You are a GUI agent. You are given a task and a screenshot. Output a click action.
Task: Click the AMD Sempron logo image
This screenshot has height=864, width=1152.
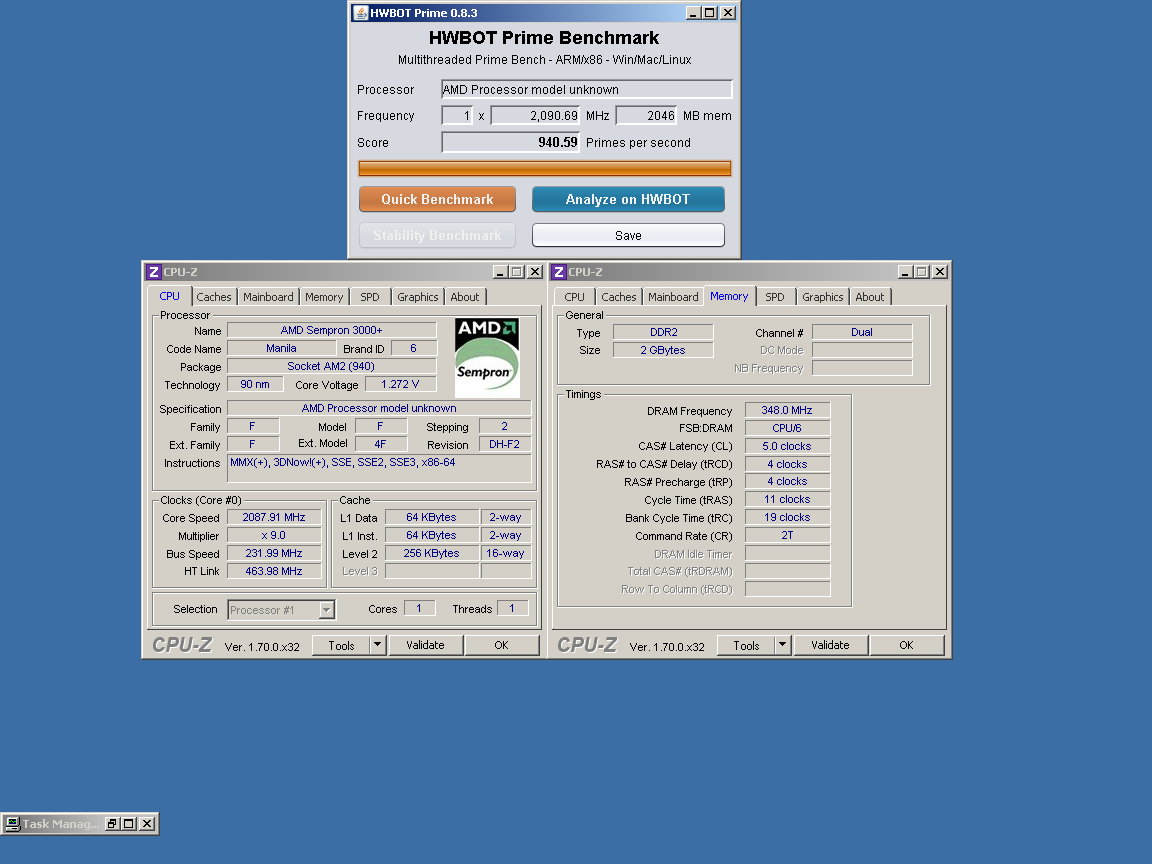(x=486, y=357)
